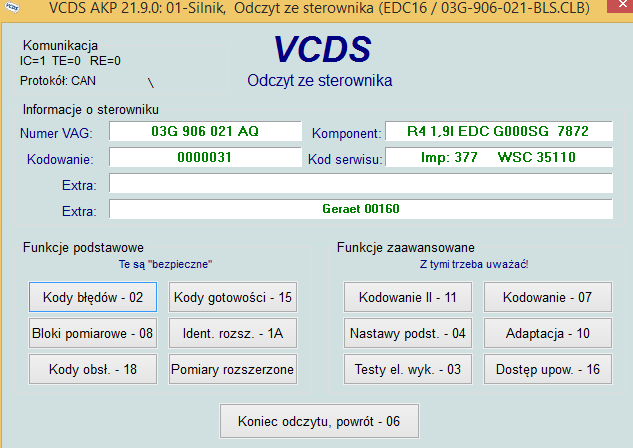Close the VCDS window

(x=622, y=6)
